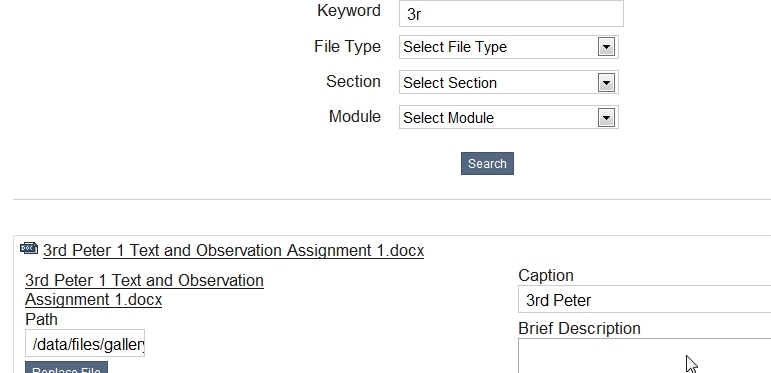Click the File Type dropdown arrow button
The image size is (771, 373).
point(606,47)
